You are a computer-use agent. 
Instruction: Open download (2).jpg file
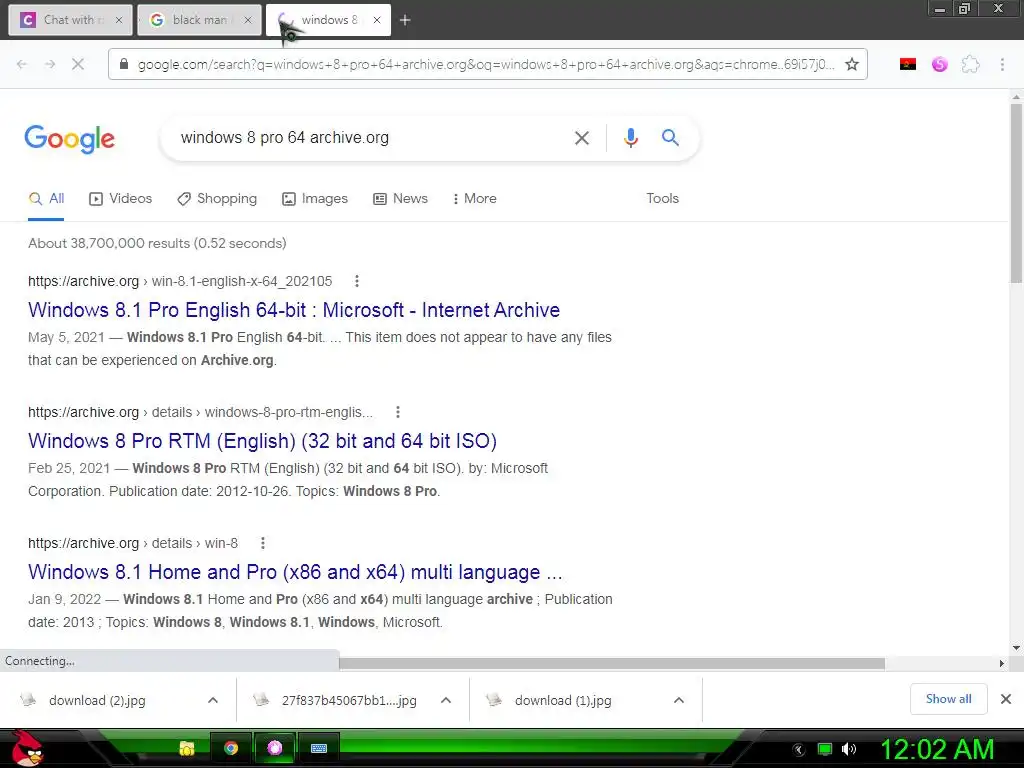pos(97,700)
